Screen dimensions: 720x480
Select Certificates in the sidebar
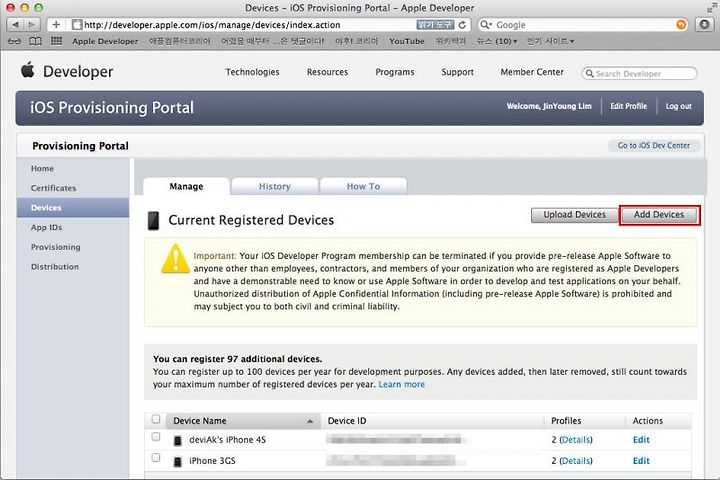click(x=53, y=188)
